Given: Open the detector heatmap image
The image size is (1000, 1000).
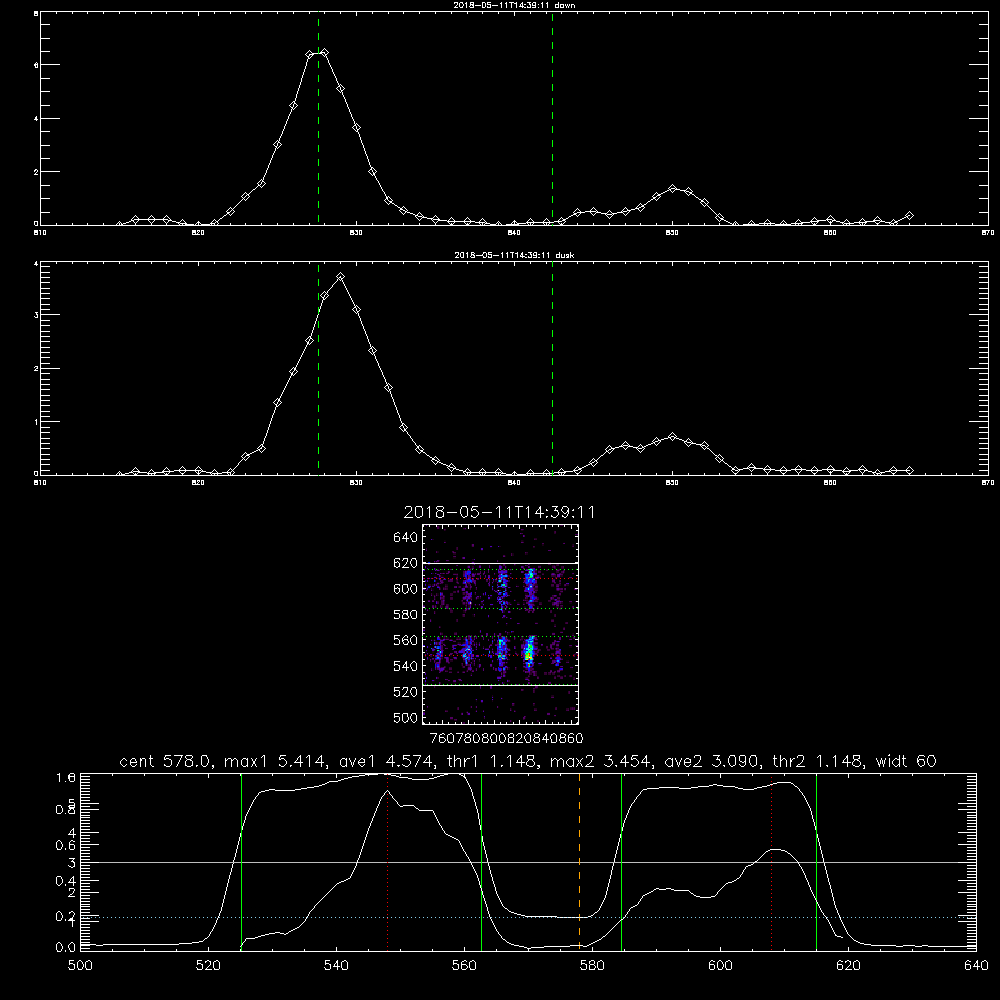Looking at the screenshot, I should 501,624.
